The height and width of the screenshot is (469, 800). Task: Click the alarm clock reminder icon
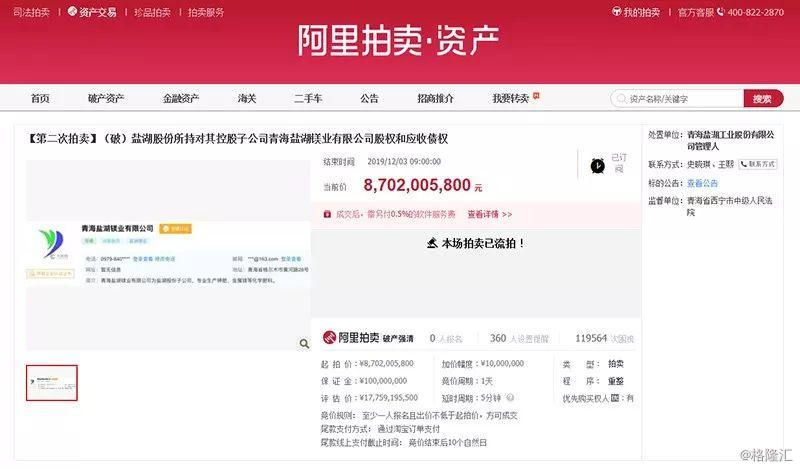point(597,165)
